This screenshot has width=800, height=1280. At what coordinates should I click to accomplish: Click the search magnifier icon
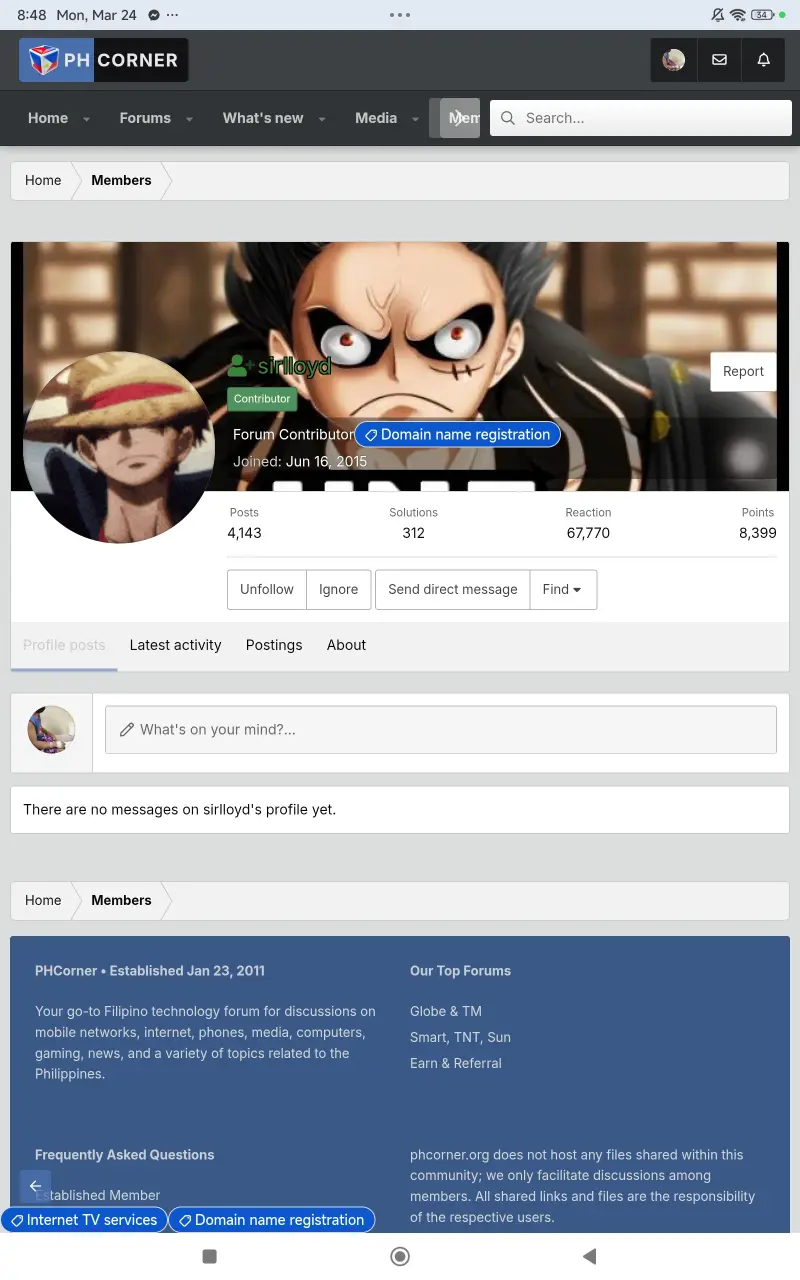point(508,118)
